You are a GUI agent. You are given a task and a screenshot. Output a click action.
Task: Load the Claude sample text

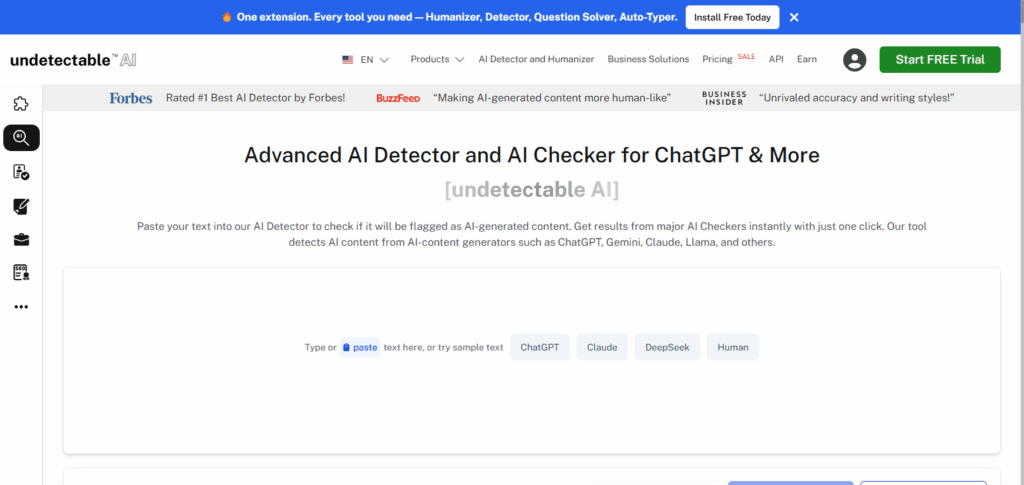tap(601, 347)
